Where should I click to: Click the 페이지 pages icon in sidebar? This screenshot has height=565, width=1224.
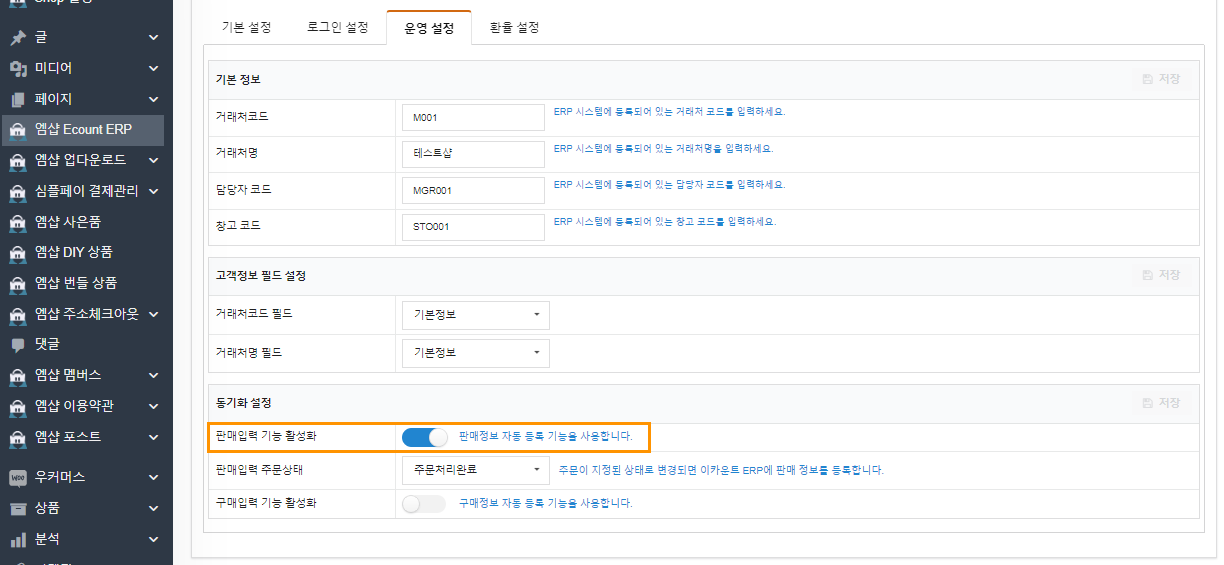point(17,100)
